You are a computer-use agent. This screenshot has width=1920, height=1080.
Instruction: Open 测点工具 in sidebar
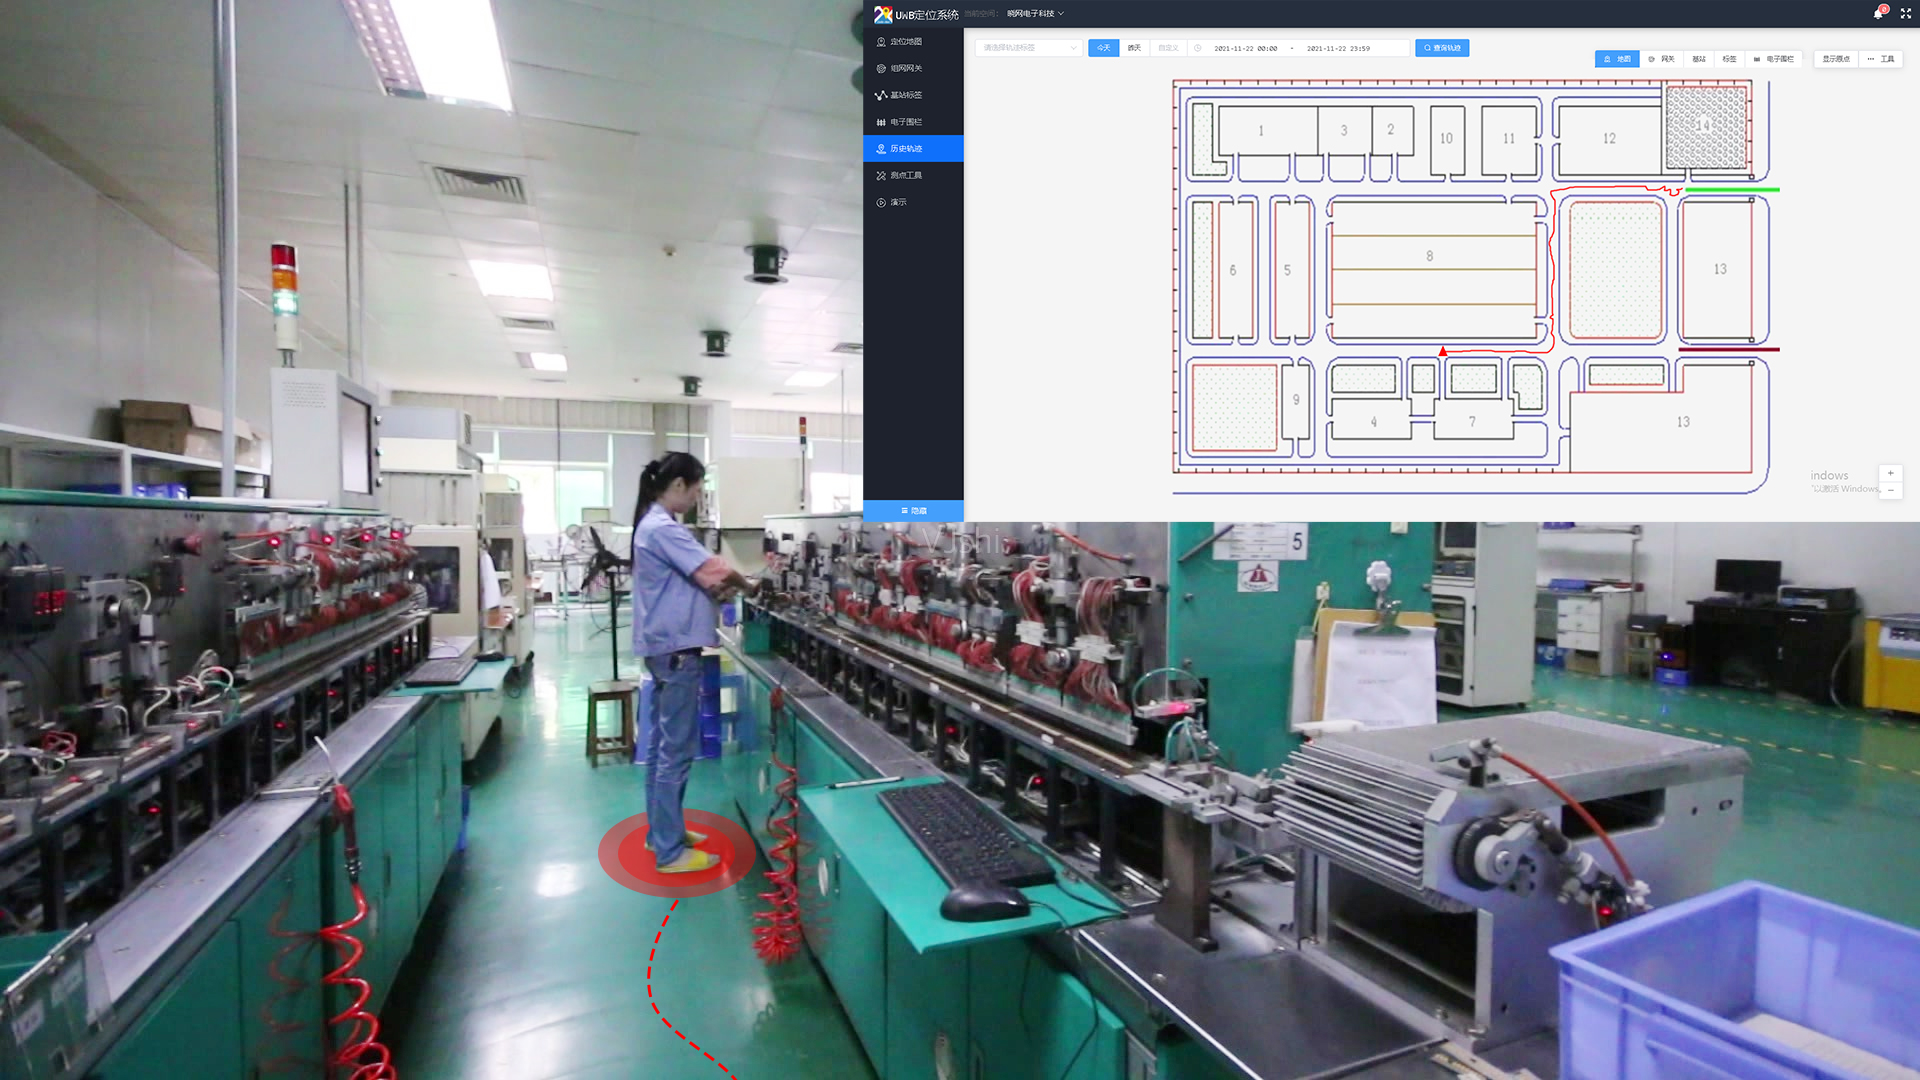click(x=906, y=176)
